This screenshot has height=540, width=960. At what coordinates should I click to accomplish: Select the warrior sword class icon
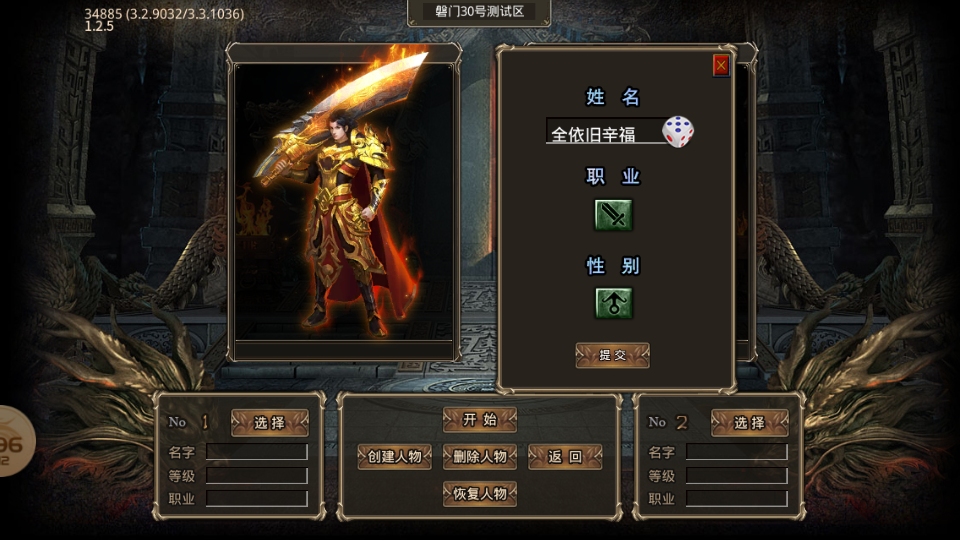(x=613, y=215)
